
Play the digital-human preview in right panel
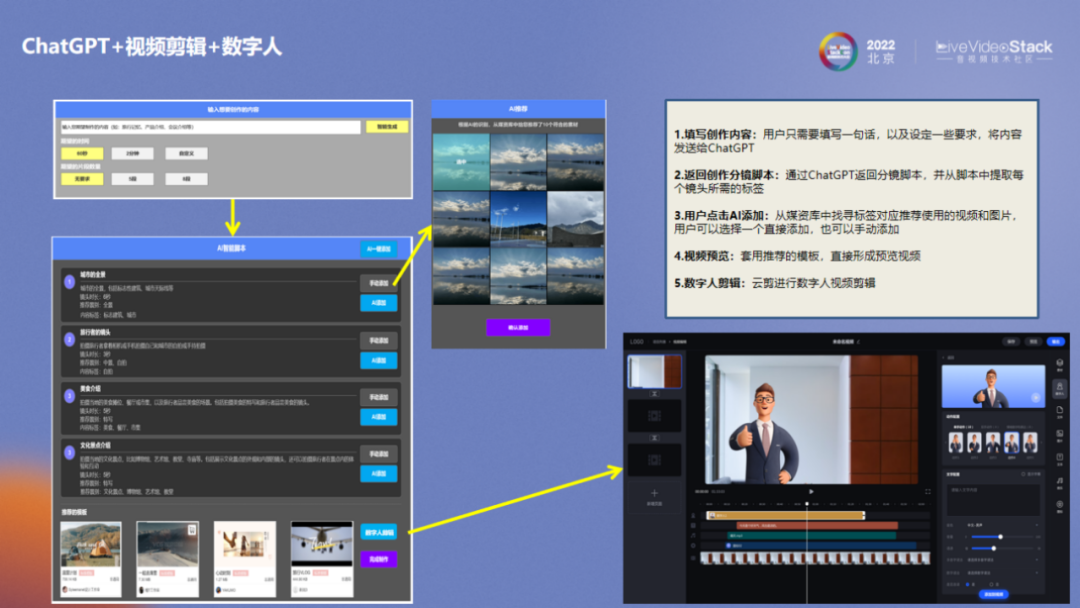(x=1035, y=397)
